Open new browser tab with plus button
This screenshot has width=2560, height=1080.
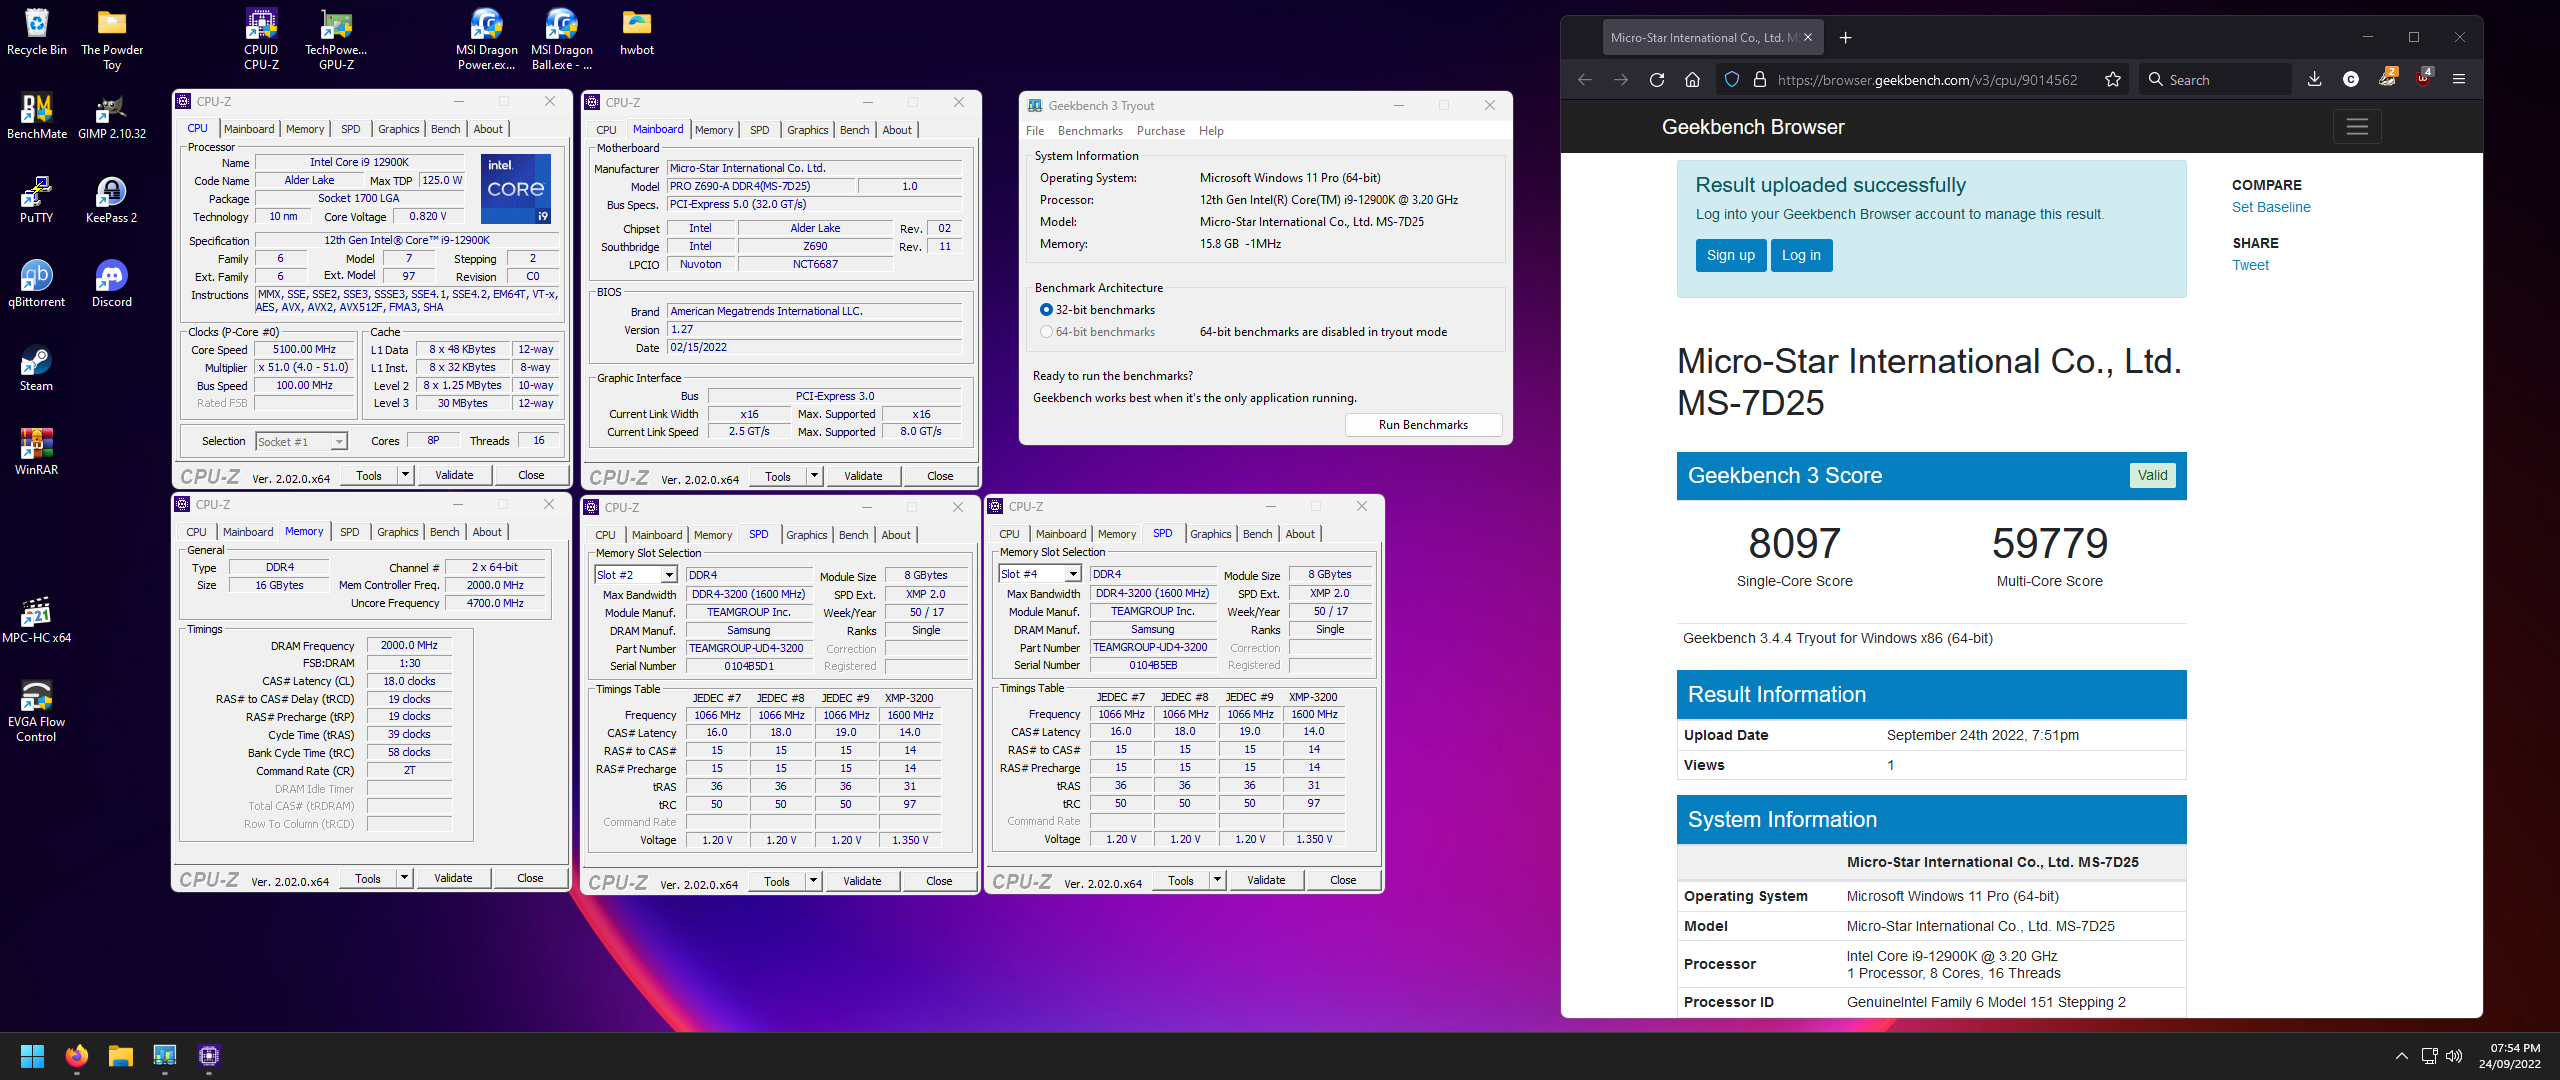[1845, 38]
